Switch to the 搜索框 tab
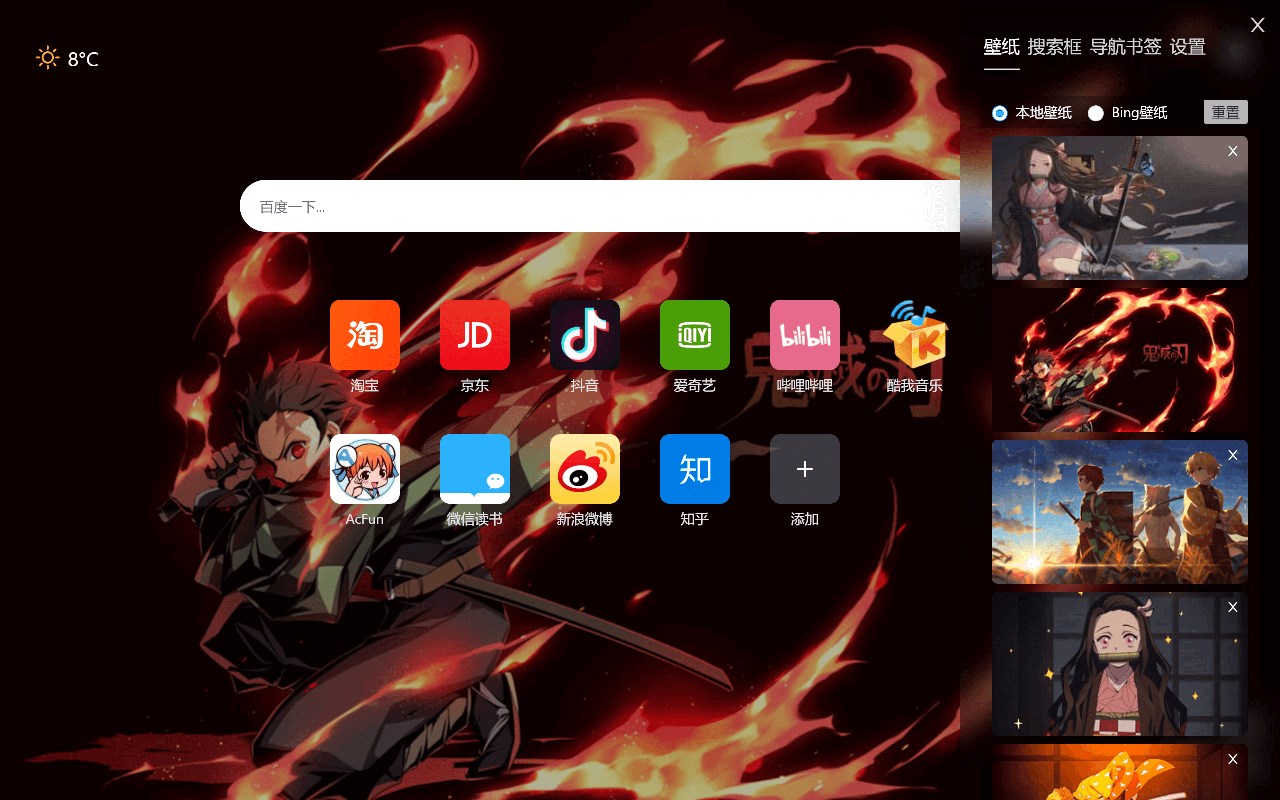The image size is (1280, 800). tap(1055, 47)
